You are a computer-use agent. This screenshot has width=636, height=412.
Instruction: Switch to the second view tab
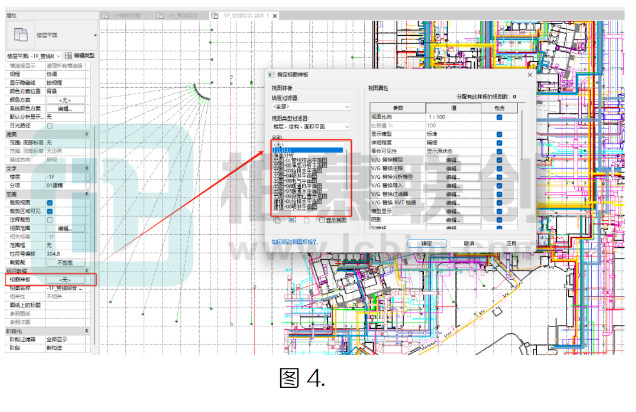pyautogui.click(x=182, y=15)
